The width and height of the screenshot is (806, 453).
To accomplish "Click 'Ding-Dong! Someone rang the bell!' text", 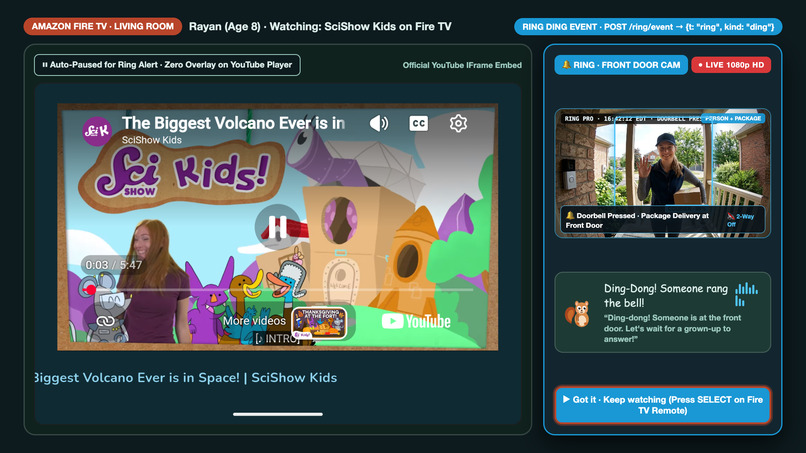I will tap(666, 296).
